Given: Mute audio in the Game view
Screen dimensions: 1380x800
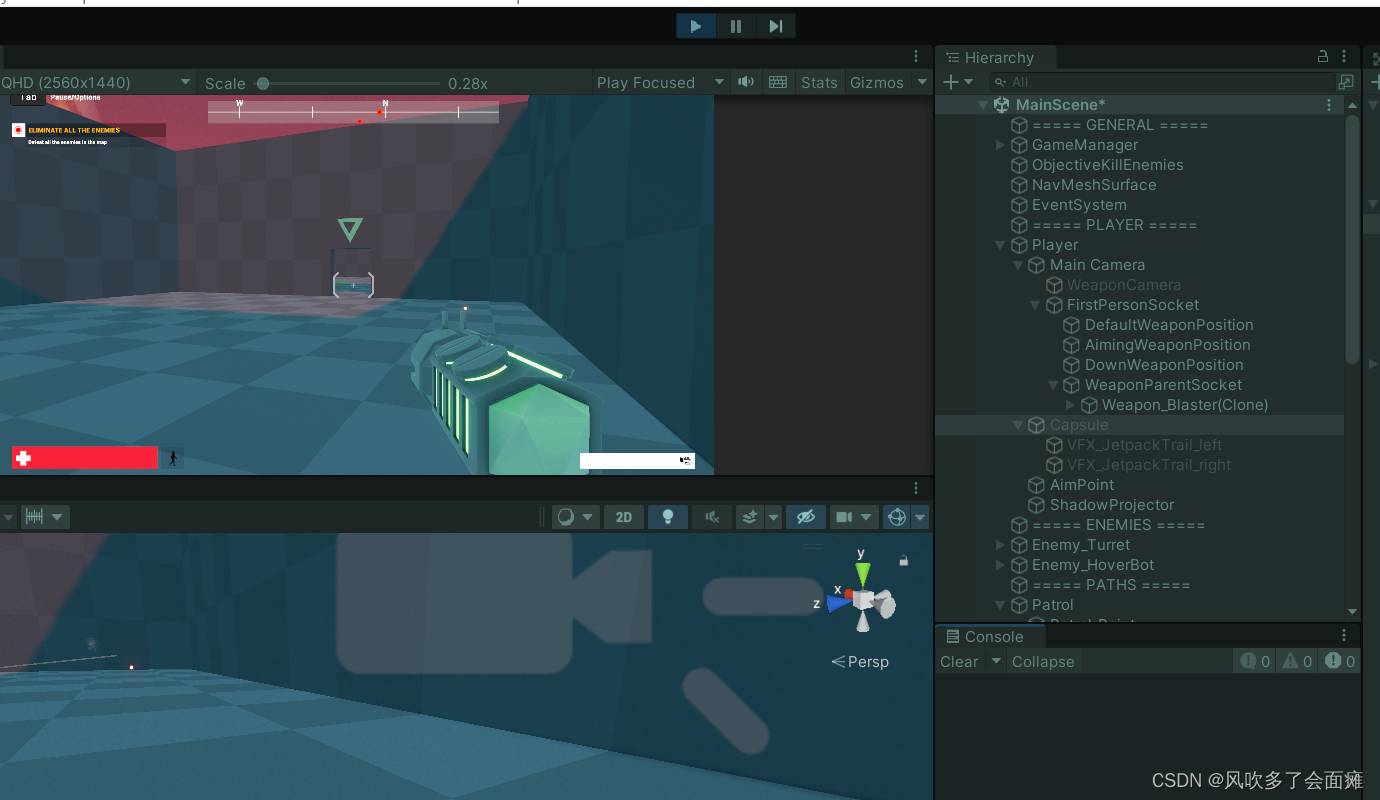Looking at the screenshot, I should coord(746,82).
